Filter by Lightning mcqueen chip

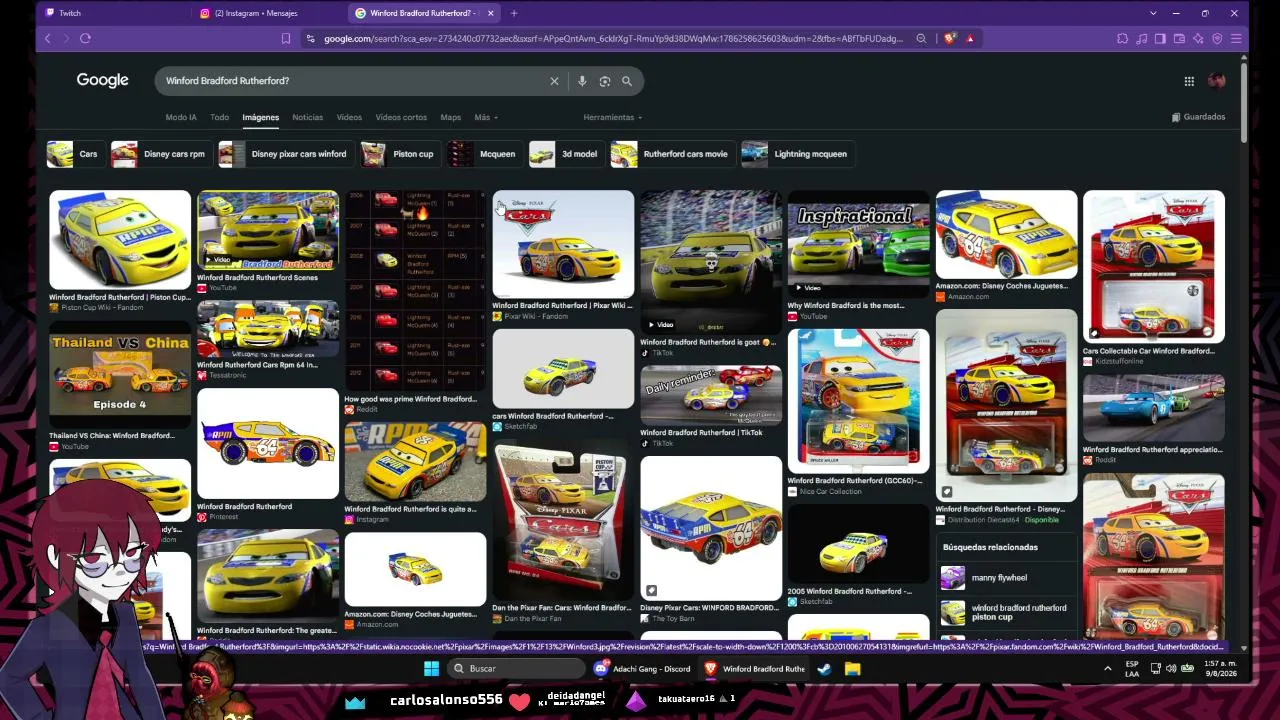(x=797, y=154)
